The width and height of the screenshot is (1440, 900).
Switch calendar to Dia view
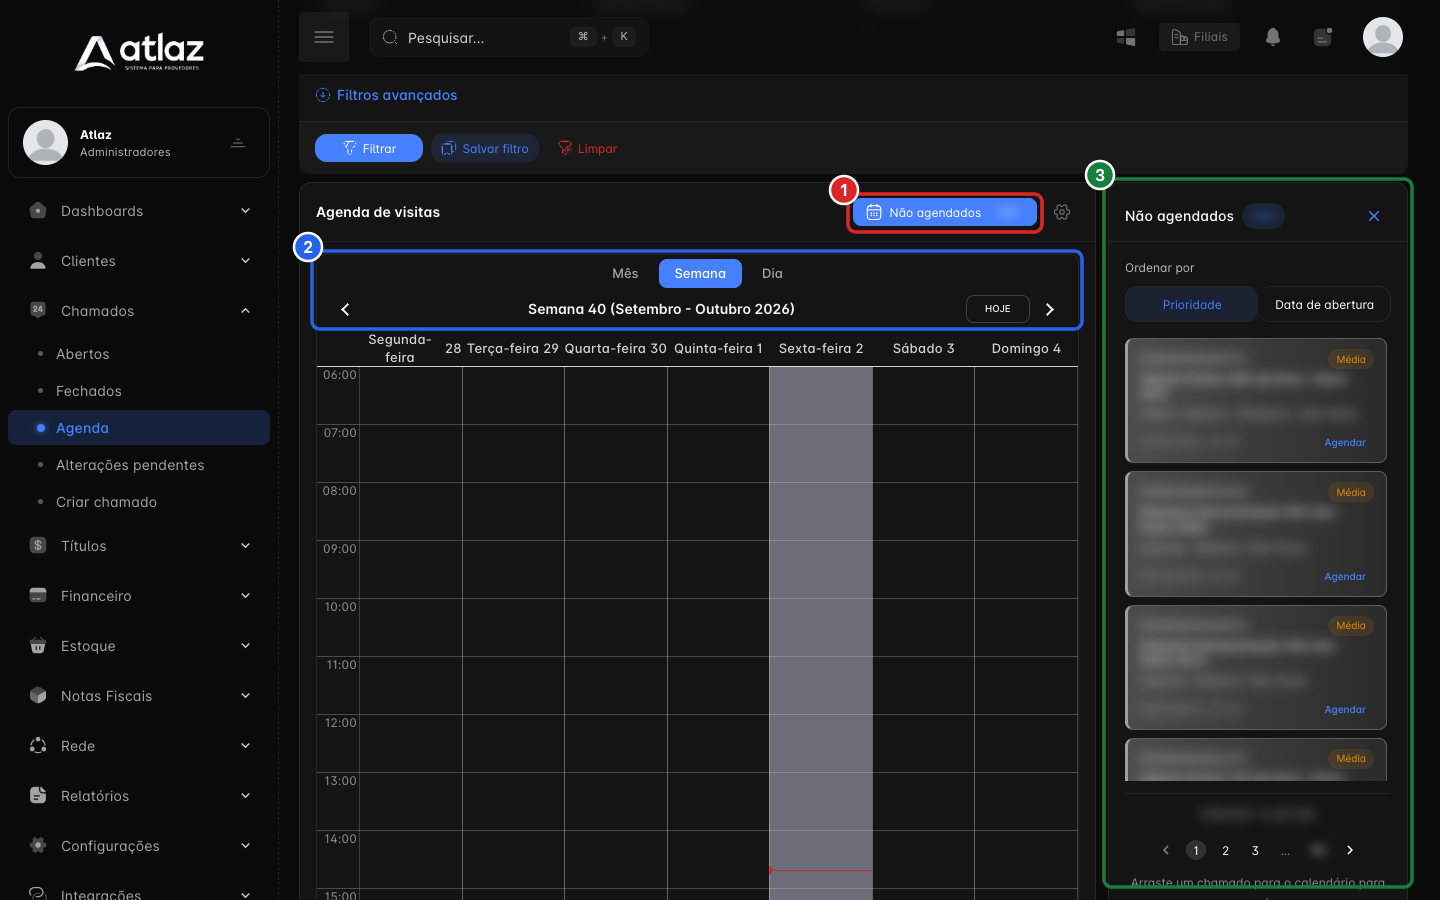point(772,273)
